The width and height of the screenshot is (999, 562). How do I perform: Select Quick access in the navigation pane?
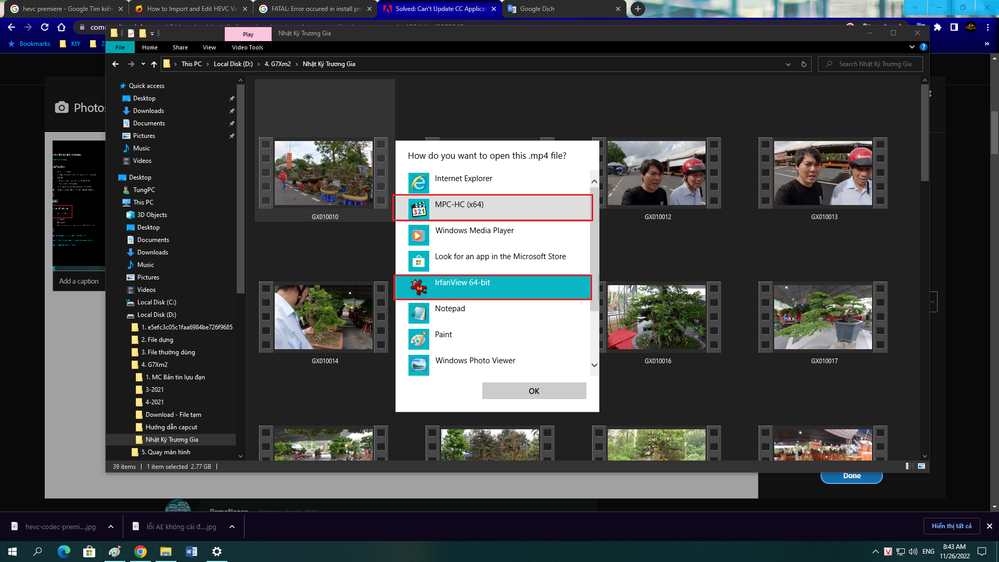146,85
